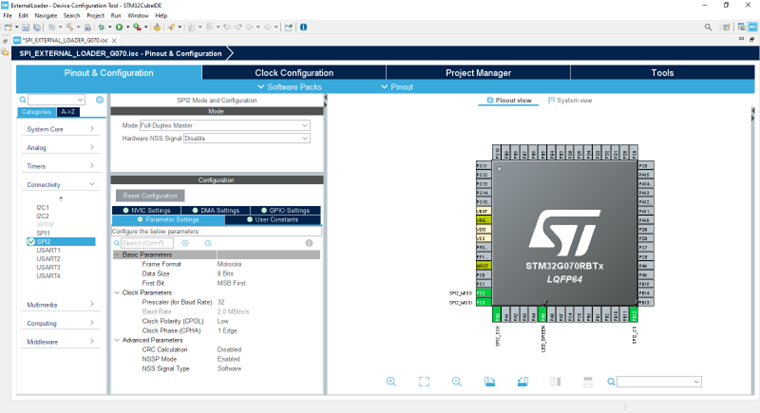Select the Categories view toggle
This screenshot has height=413, width=760.
pos(37,112)
